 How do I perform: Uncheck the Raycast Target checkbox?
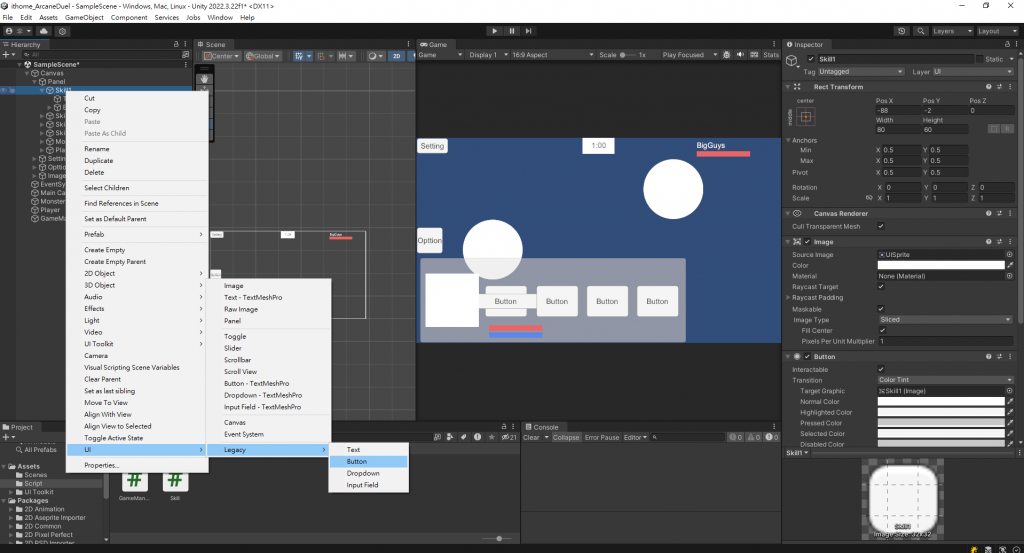[881, 287]
